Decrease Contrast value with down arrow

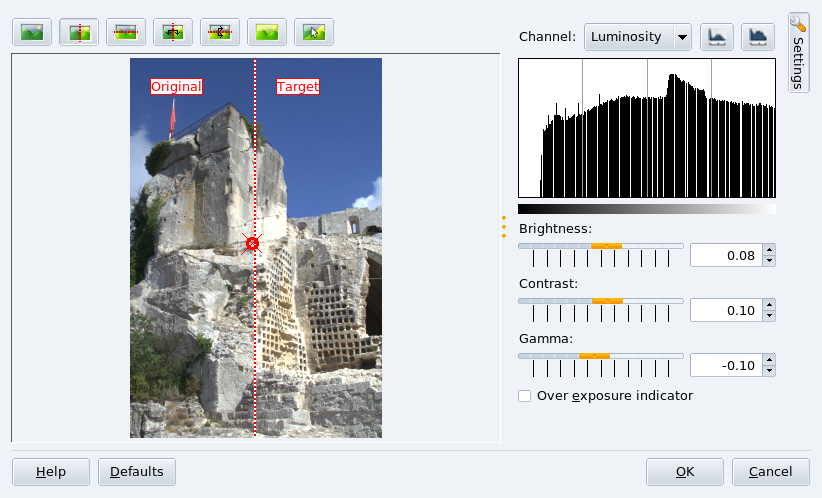pos(768,316)
